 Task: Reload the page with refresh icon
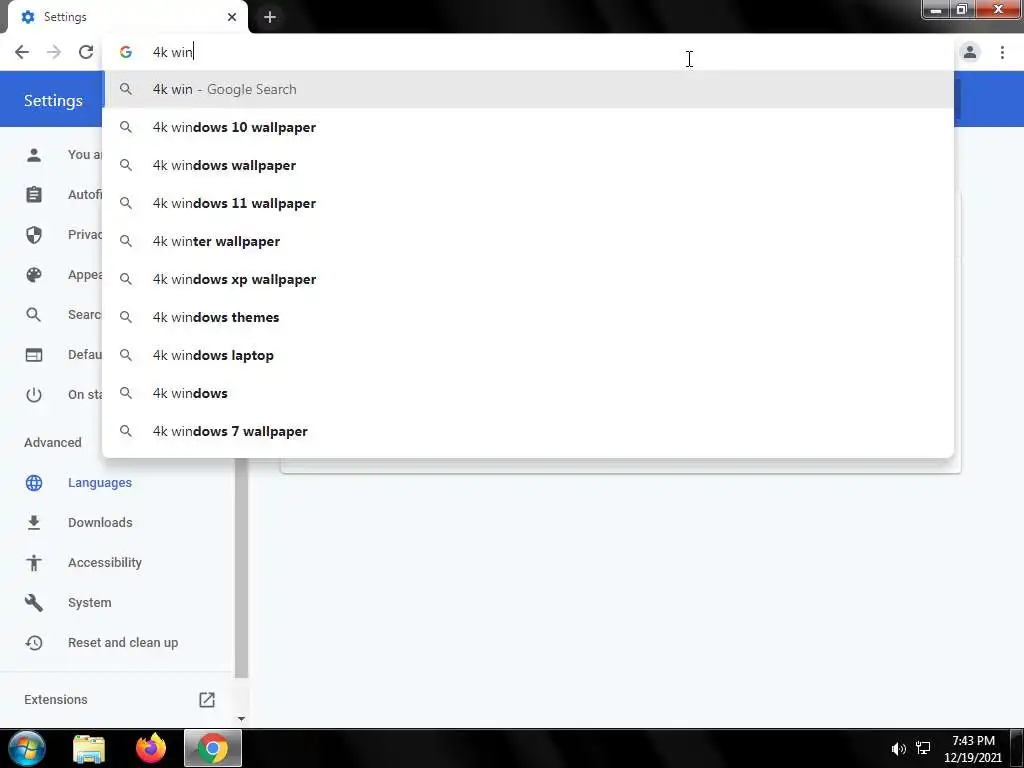click(86, 52)
